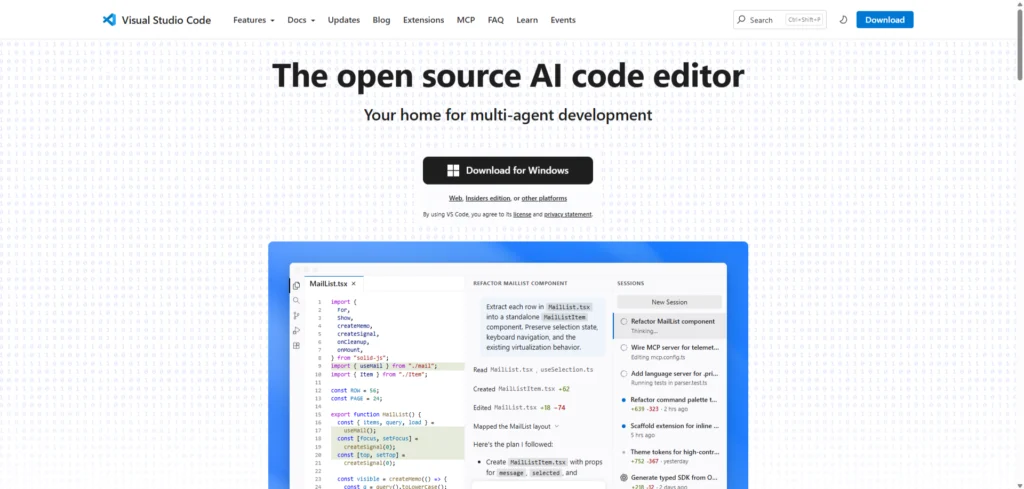Select Scaffold extension for inline session
Image resolution: width=1024 pixels, height=489 pixels.
pos(669,430)
